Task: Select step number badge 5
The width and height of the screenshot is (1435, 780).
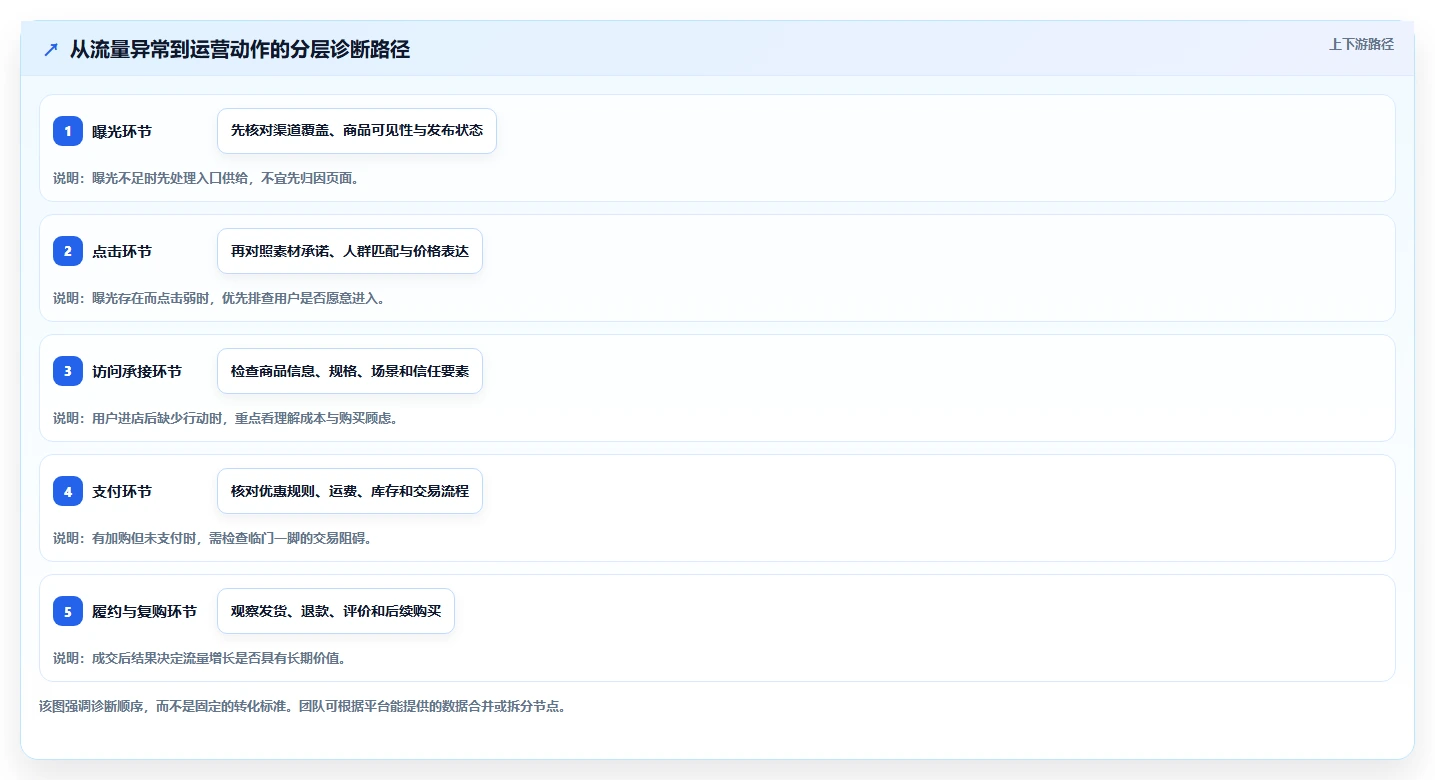Action: pos(68,611)
